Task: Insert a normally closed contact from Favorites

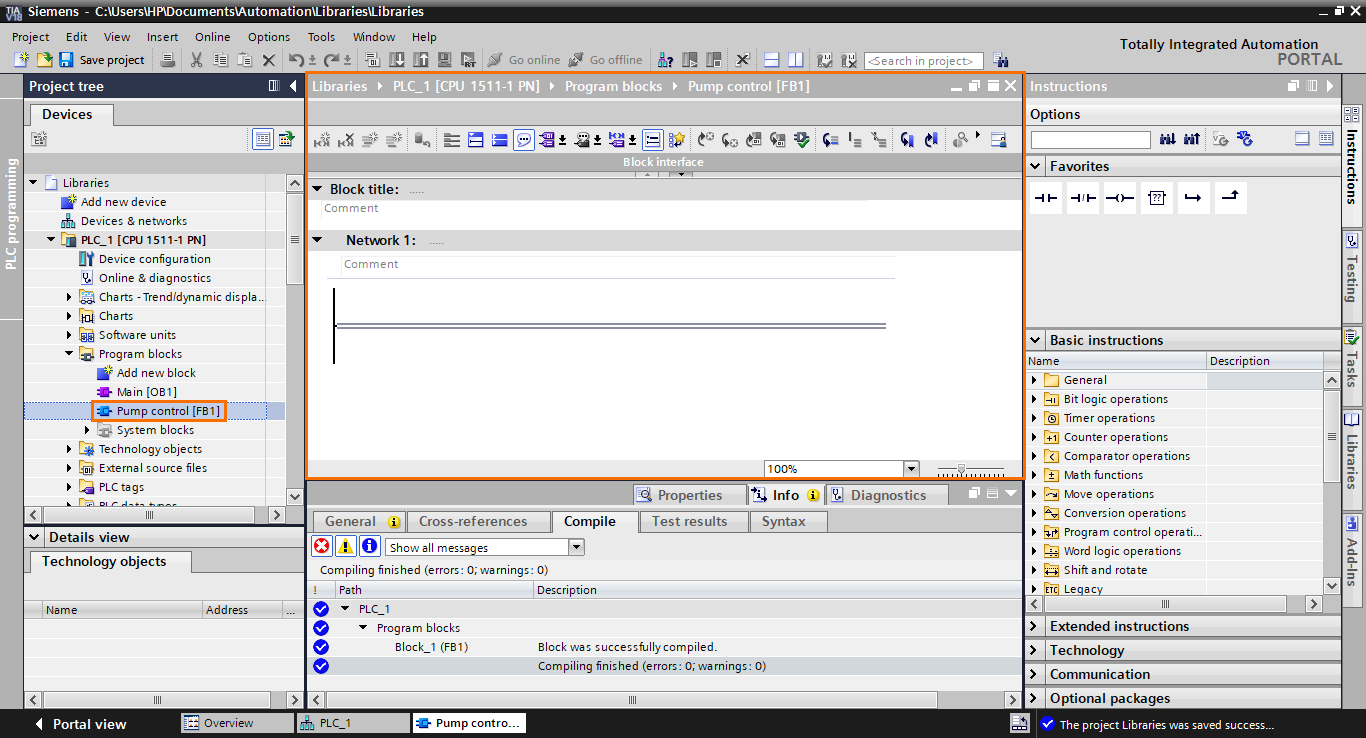Action: [x=1082, y=197]
